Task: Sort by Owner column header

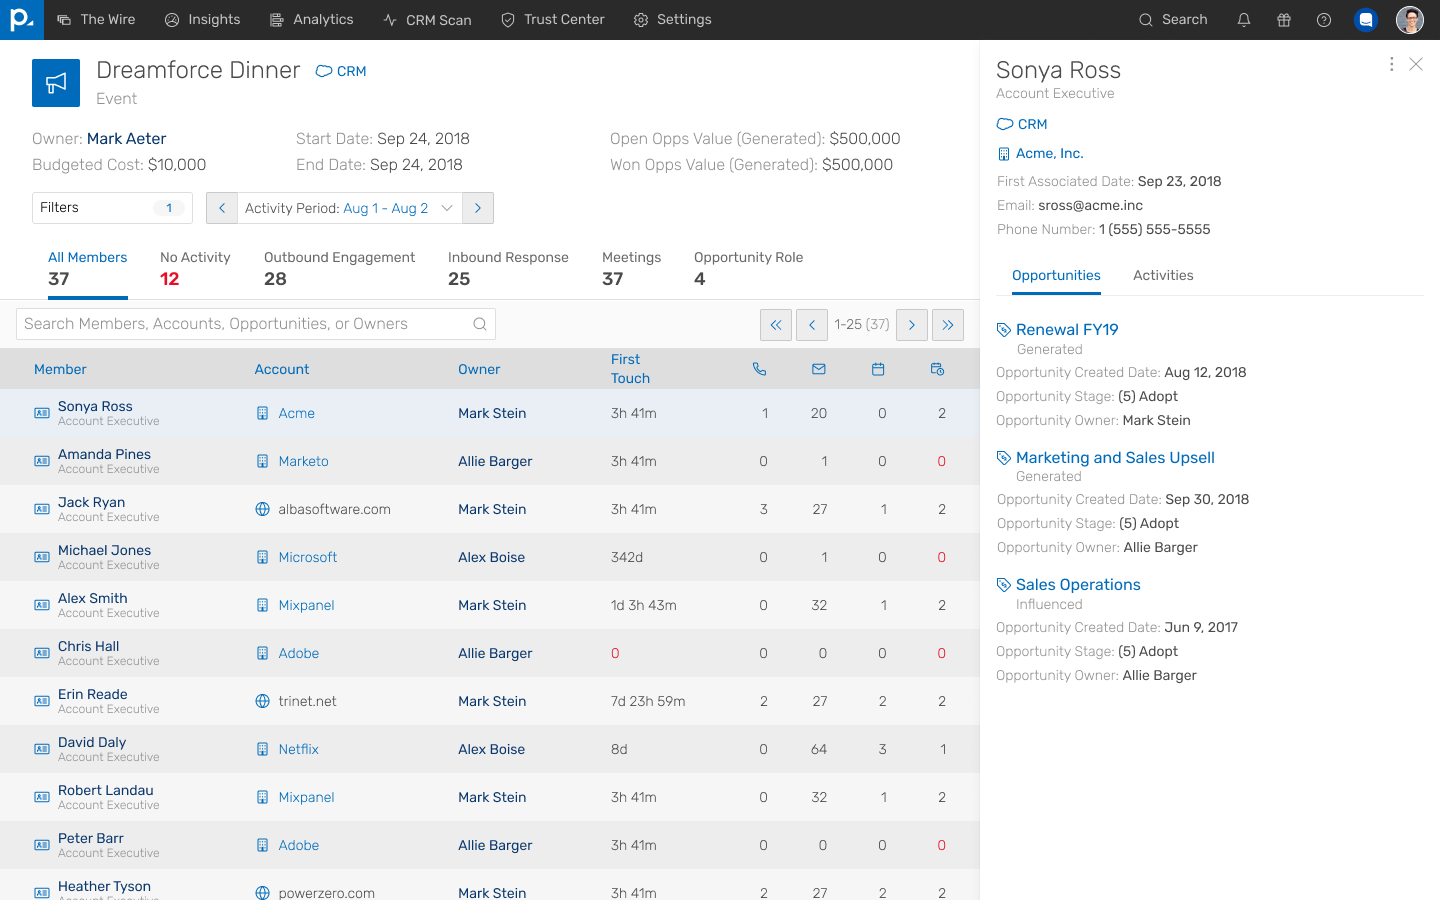Action: tap(479, 369)
